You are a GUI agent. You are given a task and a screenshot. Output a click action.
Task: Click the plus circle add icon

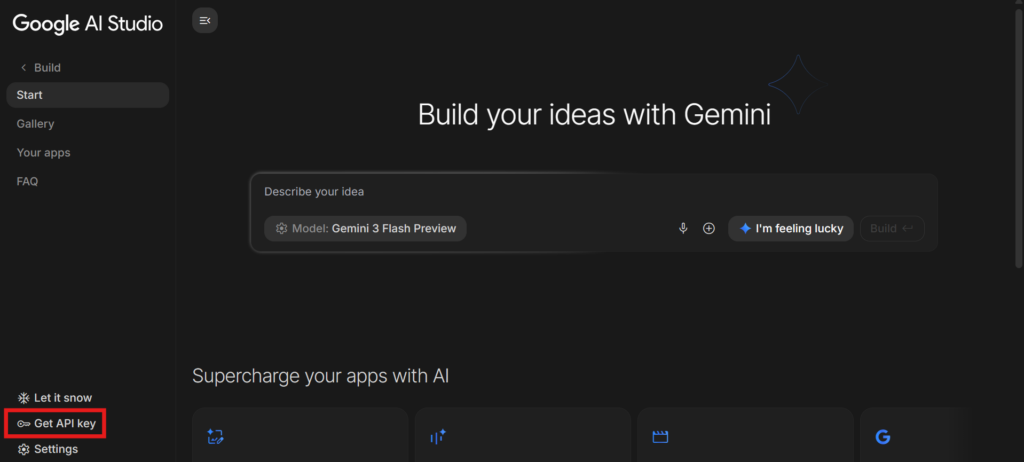[709, 229]
